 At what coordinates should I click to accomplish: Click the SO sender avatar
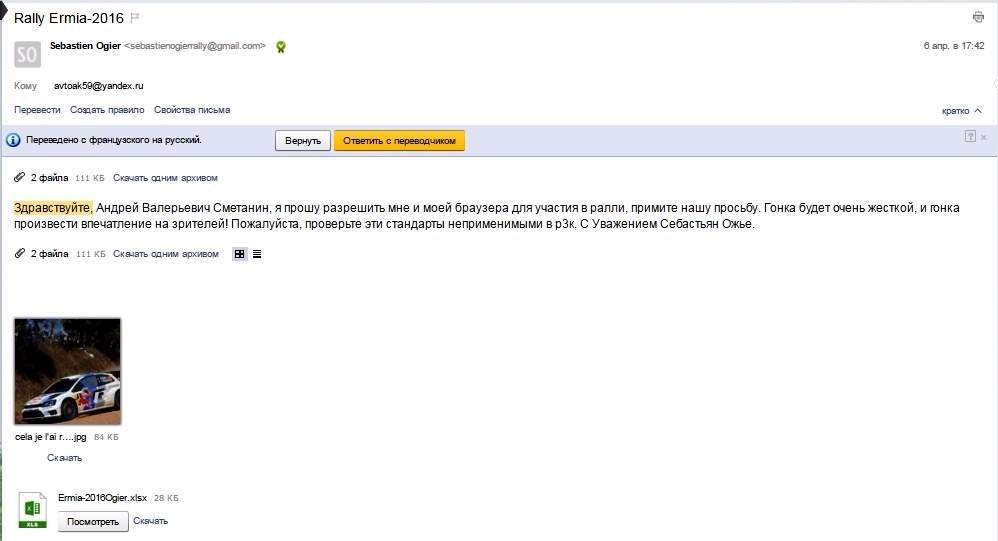pos(28,54)
